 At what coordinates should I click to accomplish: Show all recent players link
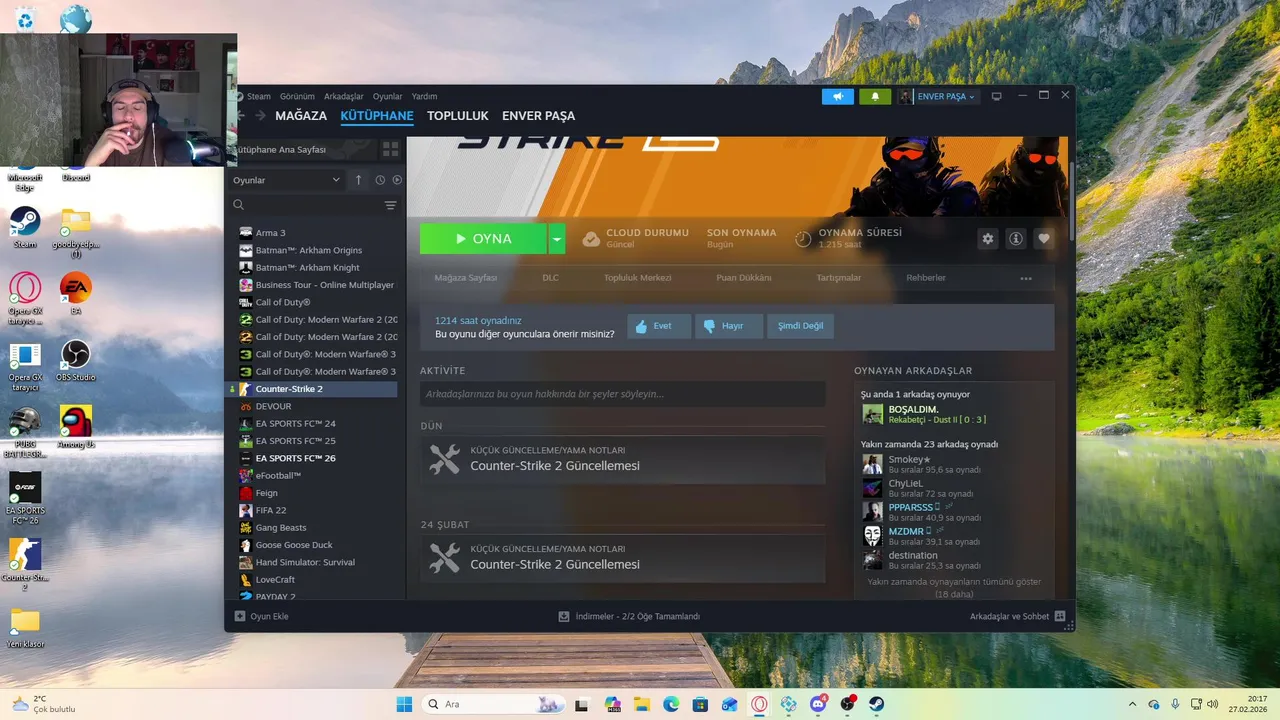point(954,587)
